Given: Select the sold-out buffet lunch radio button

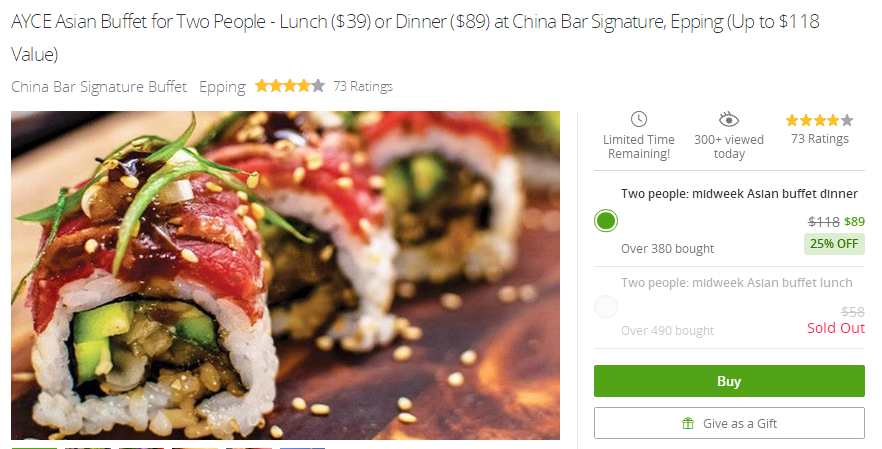Looking at the screenshot, I should 606,307.
